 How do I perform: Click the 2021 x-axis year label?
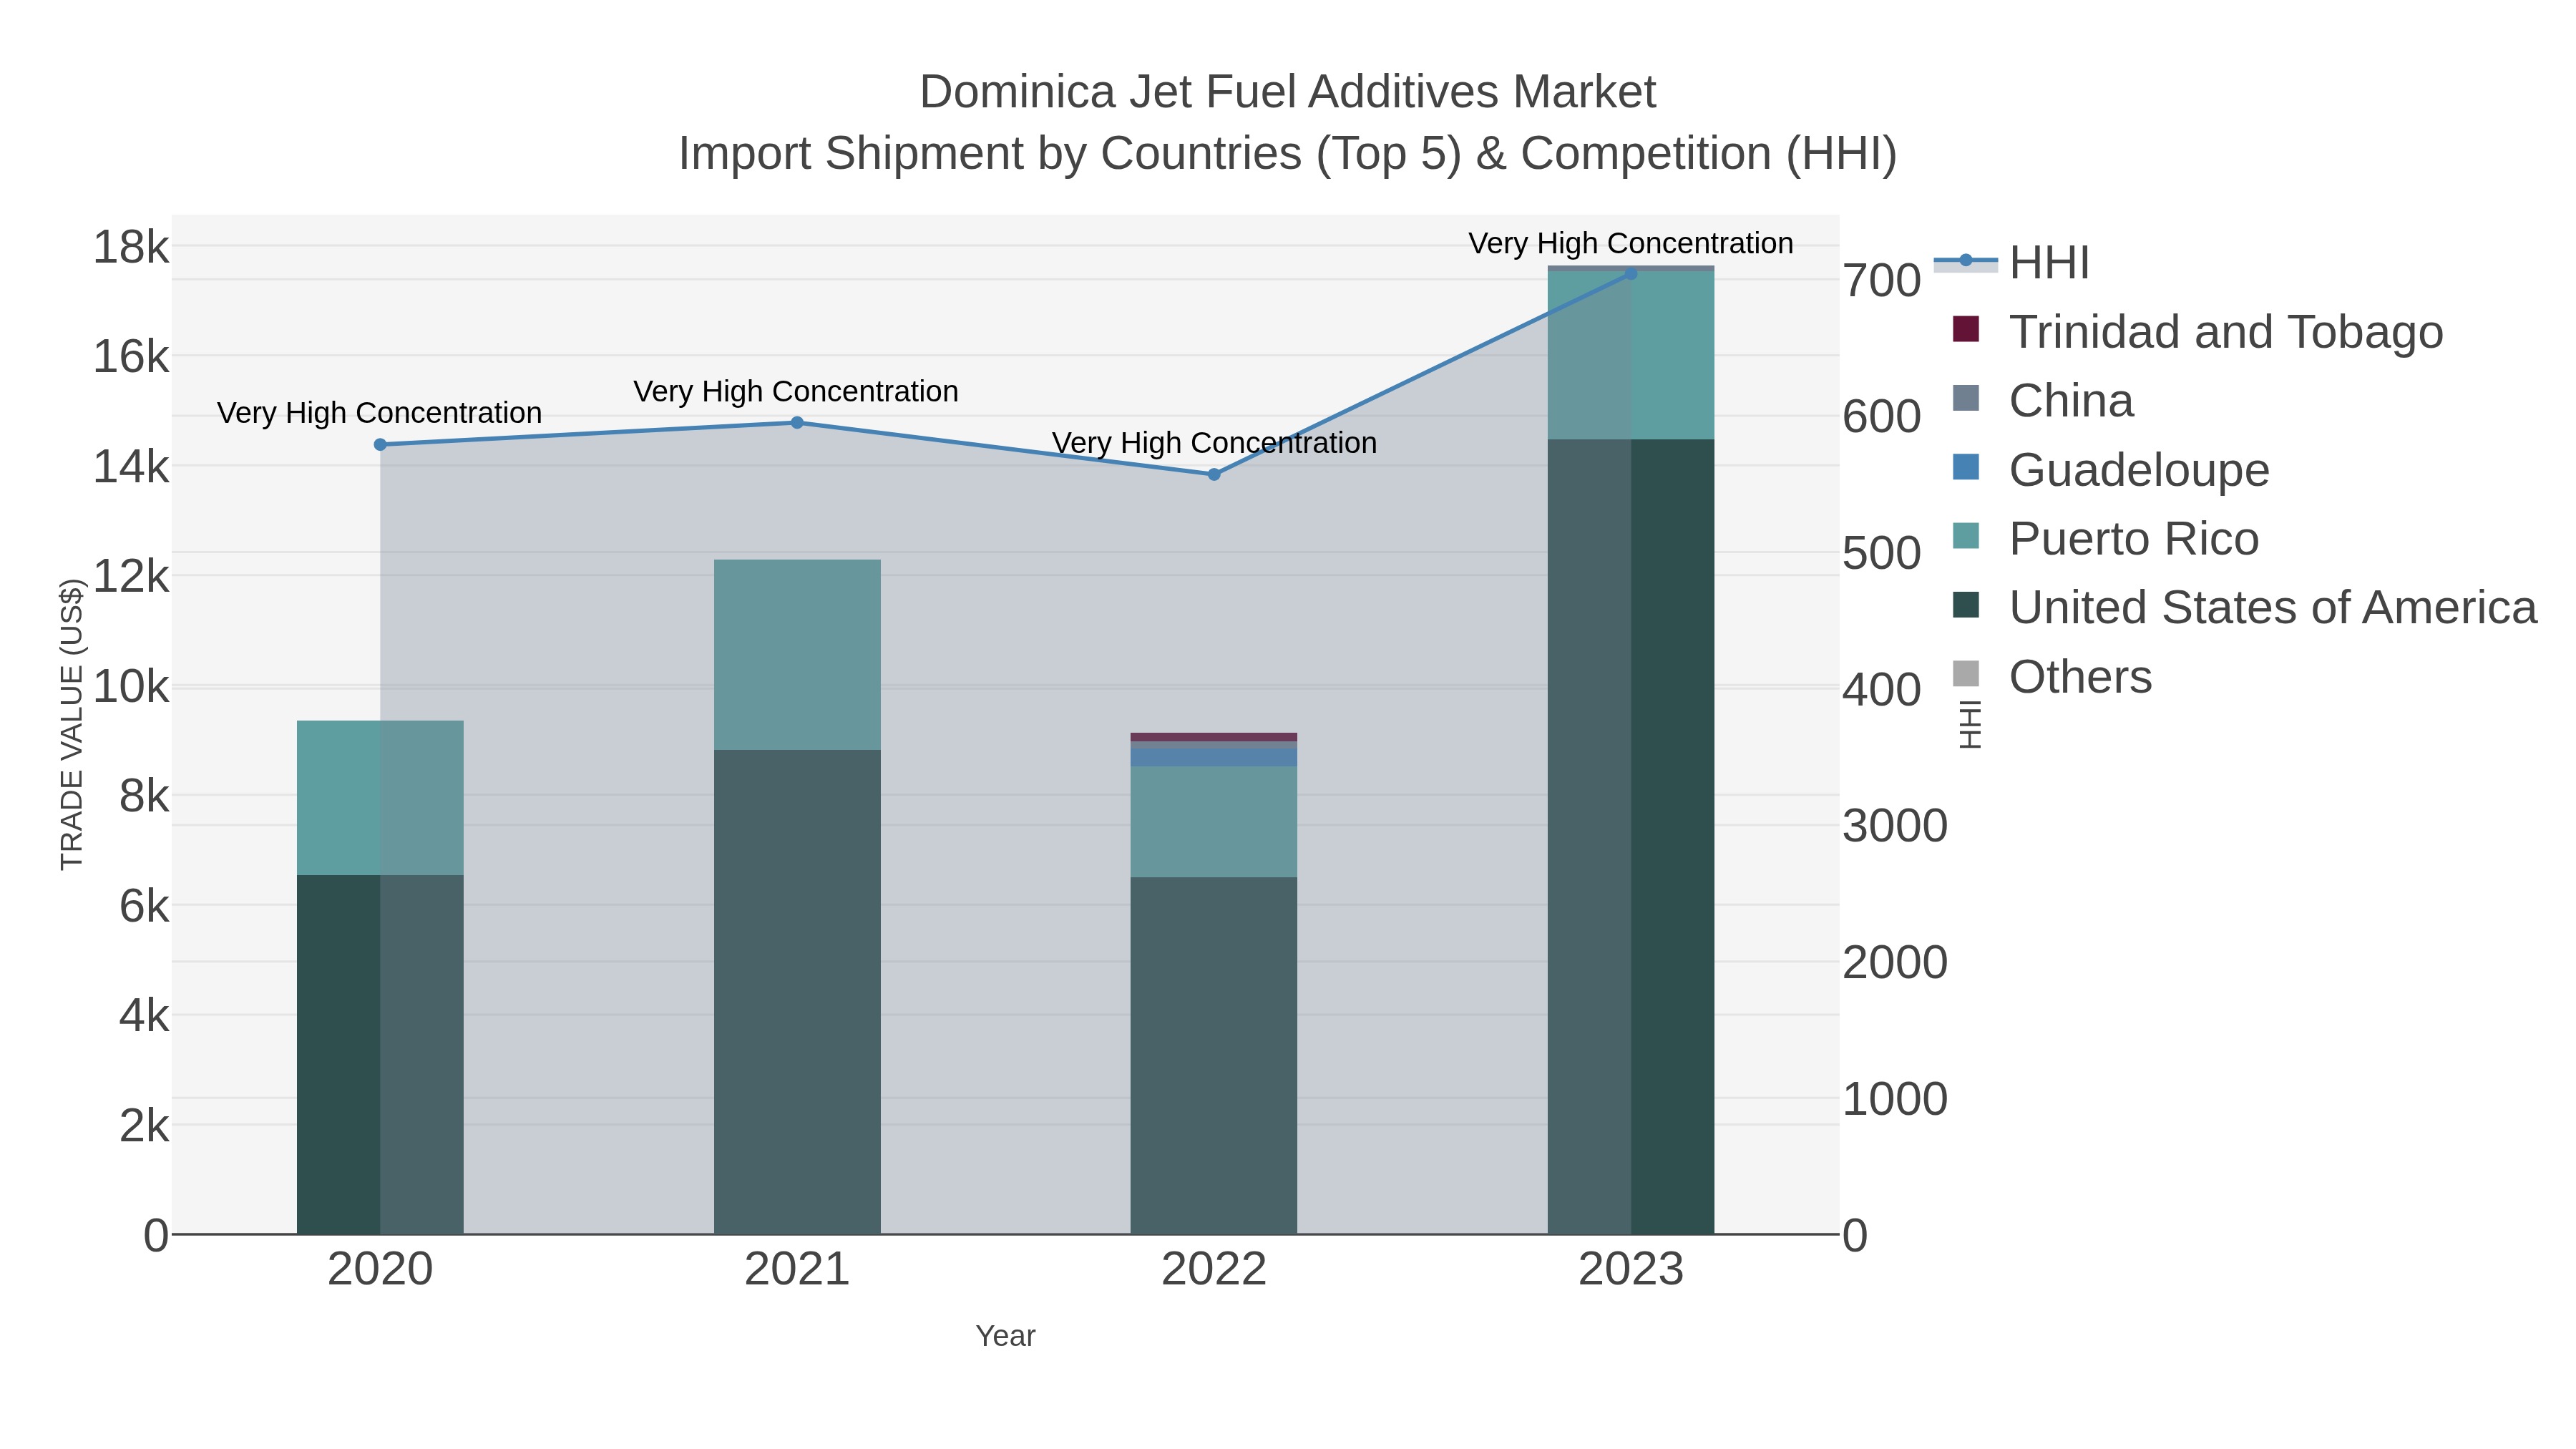[x=797, y=1270]
